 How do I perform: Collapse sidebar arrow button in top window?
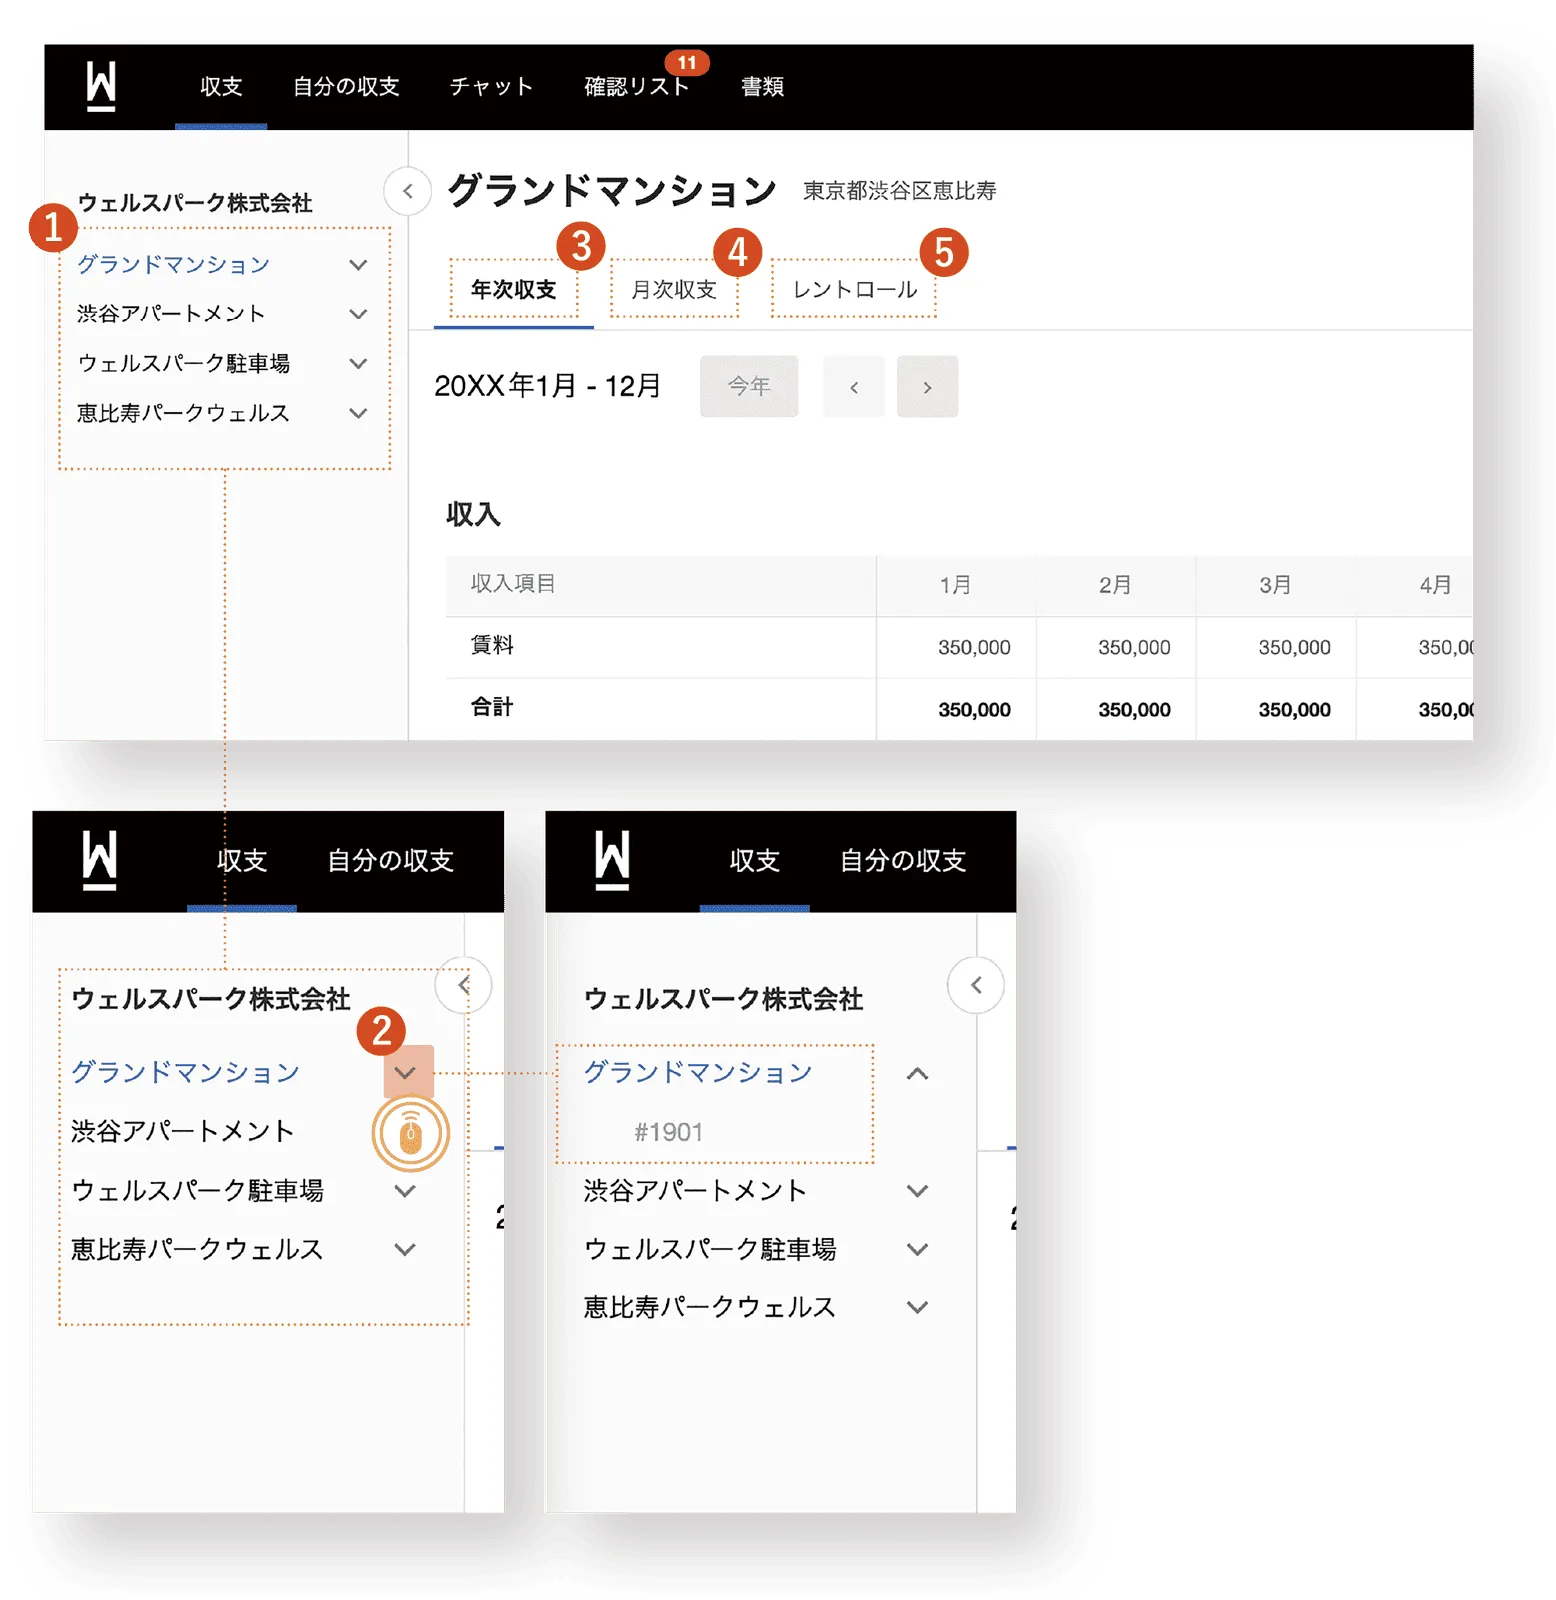408,190
